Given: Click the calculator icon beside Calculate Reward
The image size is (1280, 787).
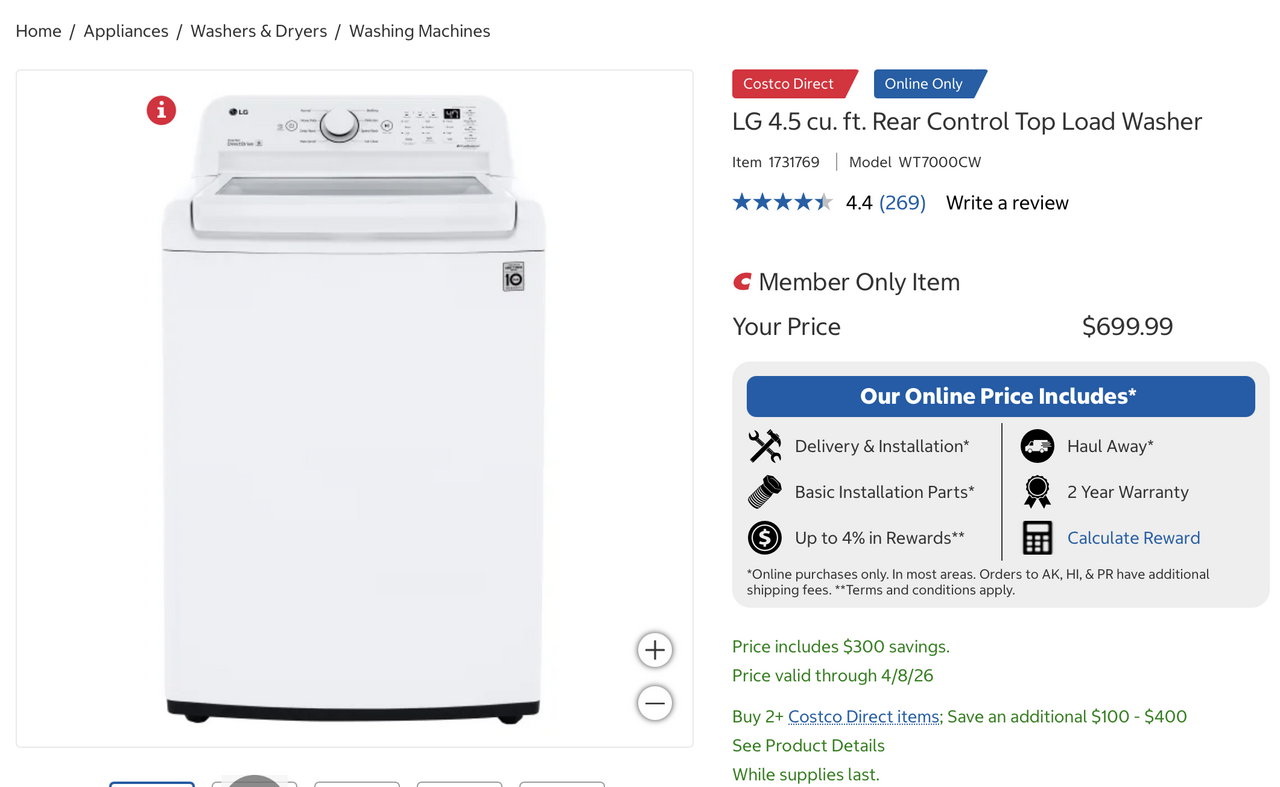Looking at the screenshot, I should (x=1037, y=538).
